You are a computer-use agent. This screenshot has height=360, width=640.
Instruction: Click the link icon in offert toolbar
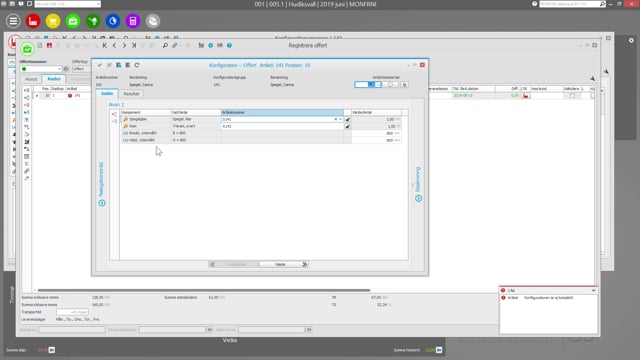coord(175,45)
